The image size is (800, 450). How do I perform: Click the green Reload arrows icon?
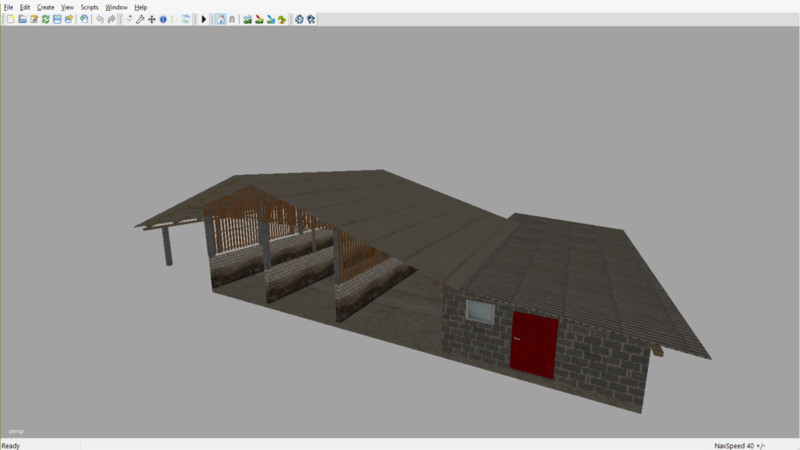45,19
